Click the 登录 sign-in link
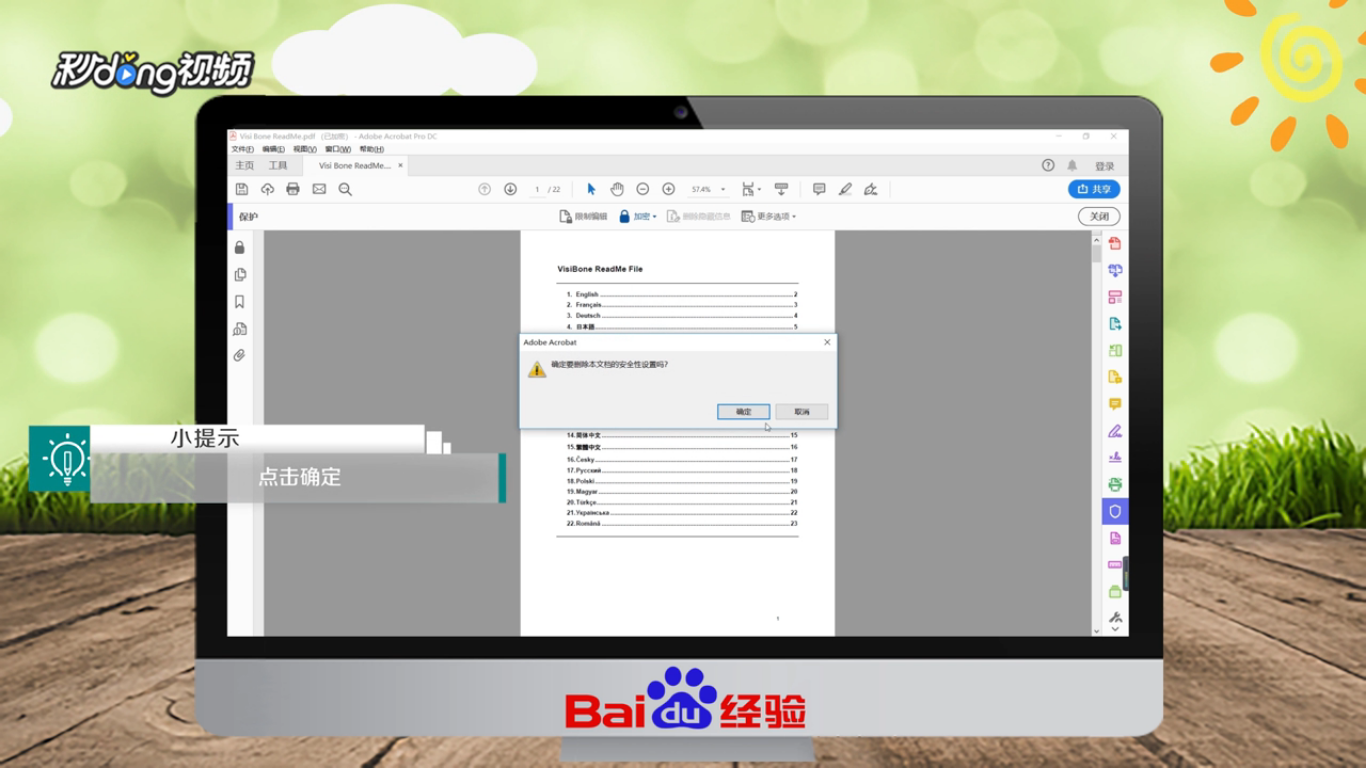The image size is (1366, 768). click(1104, 166)
